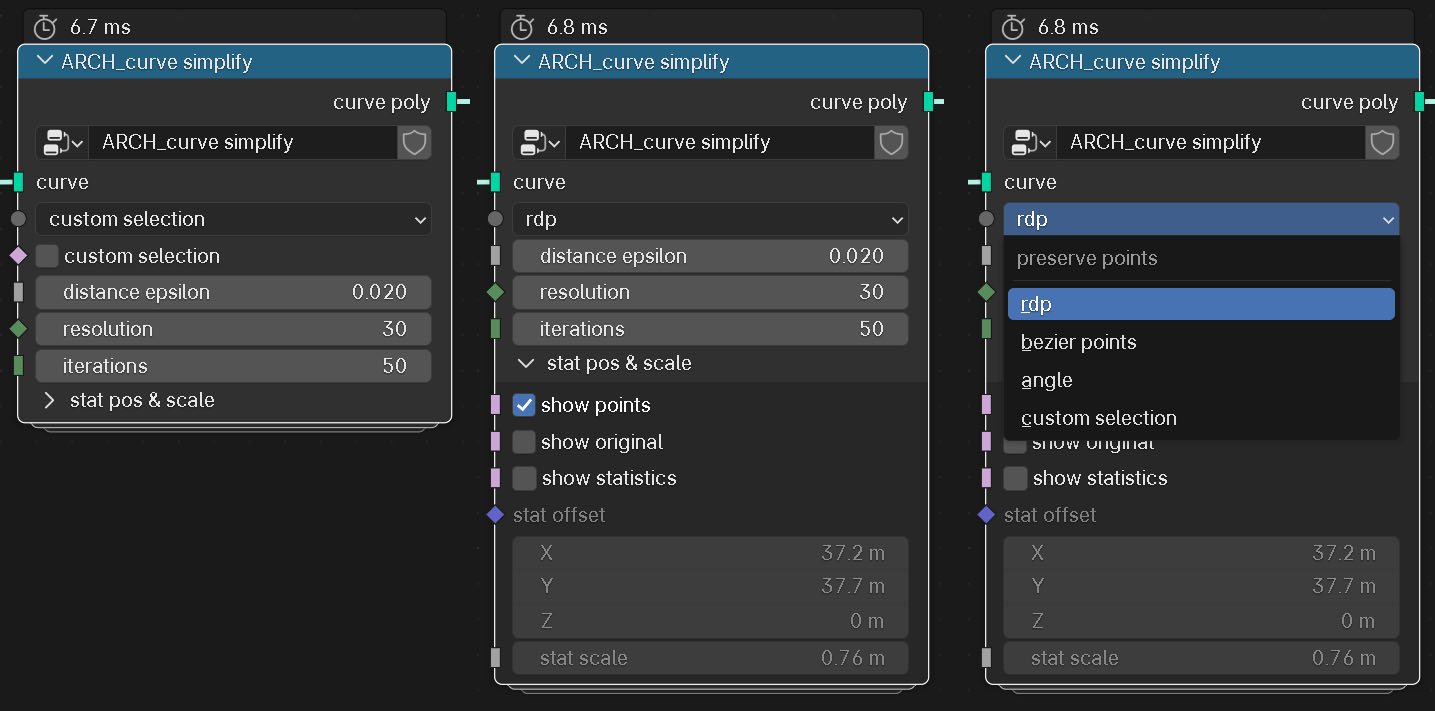Expand stat pos & scale panel in left node

49,400
